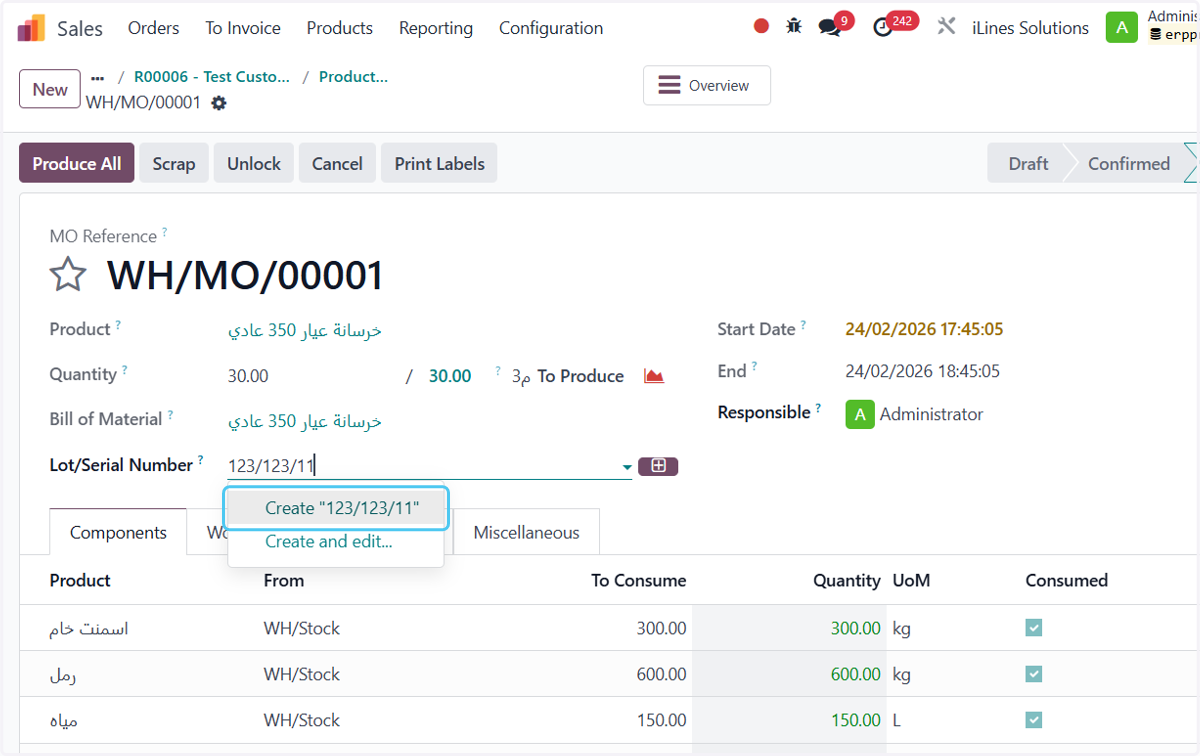This screenshot has height=756, width=1200.
Task: Click the red recording dot icon
Action: point(761,27)
